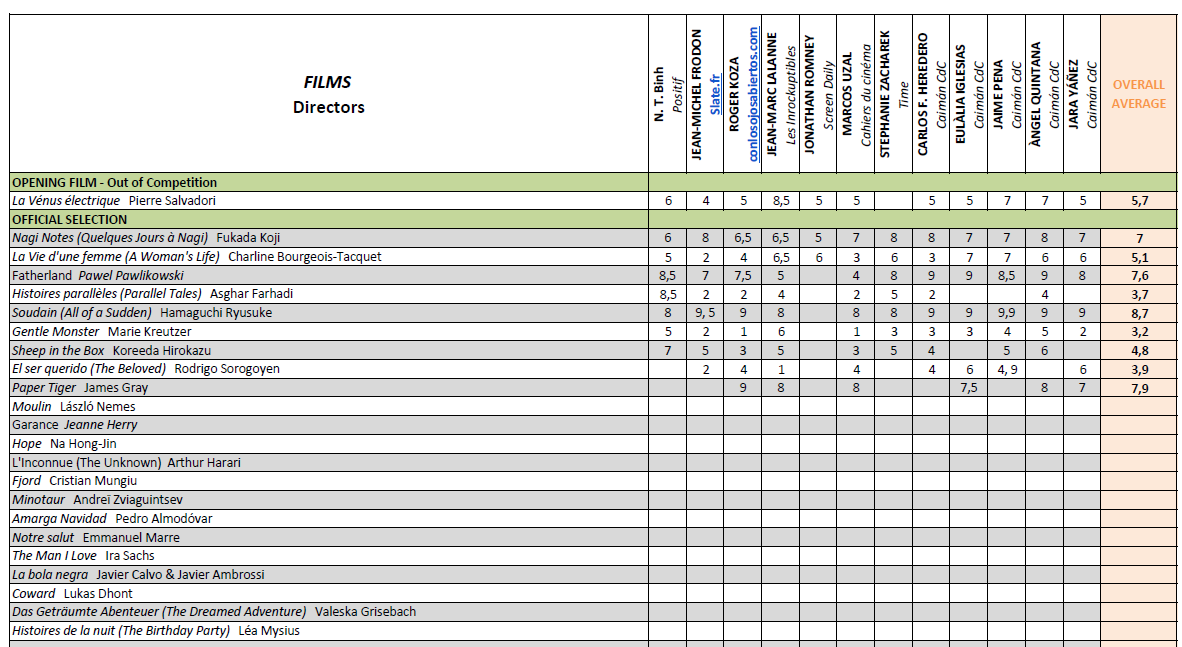Select the MARCOS UZAL column header
The image size is (1182, 647).
[x=856, y=94]
